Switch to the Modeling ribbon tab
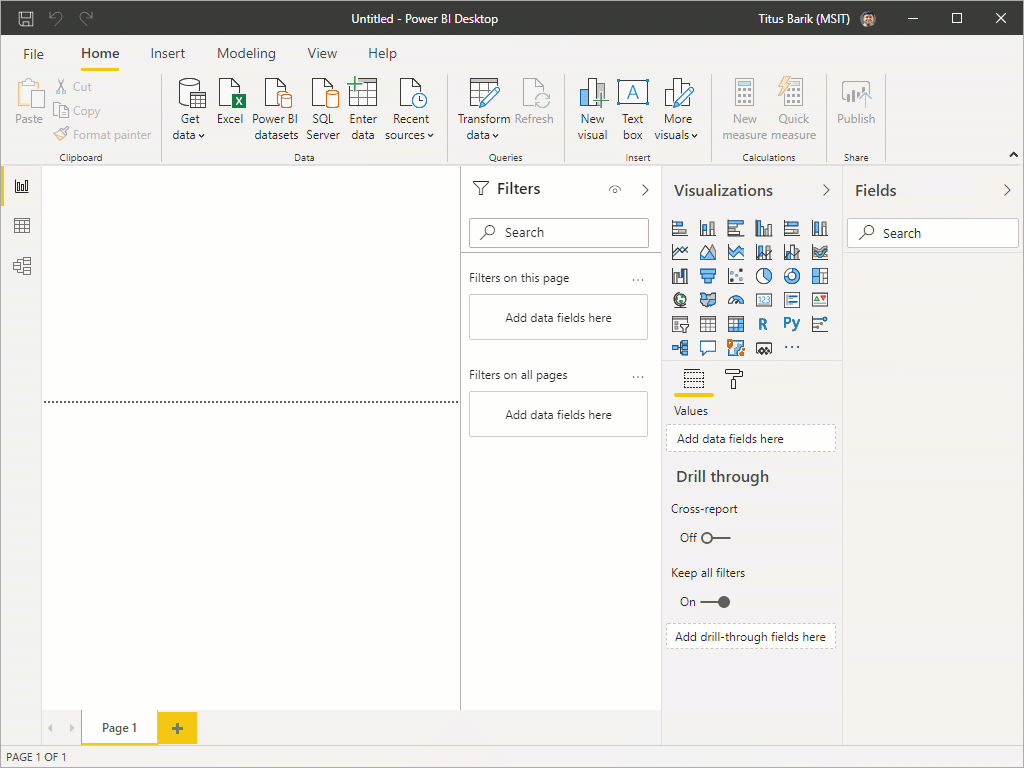1024x768 pixels. point(246,53)
